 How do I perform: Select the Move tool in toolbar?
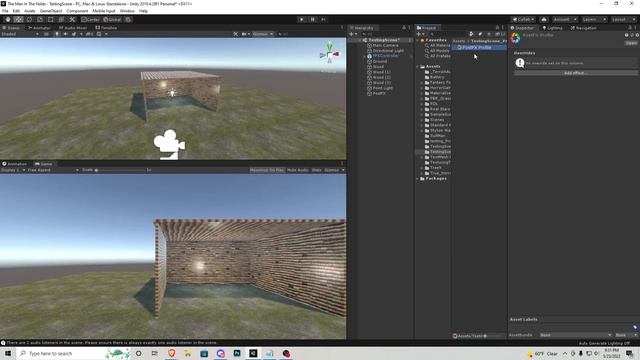point(18,19)
